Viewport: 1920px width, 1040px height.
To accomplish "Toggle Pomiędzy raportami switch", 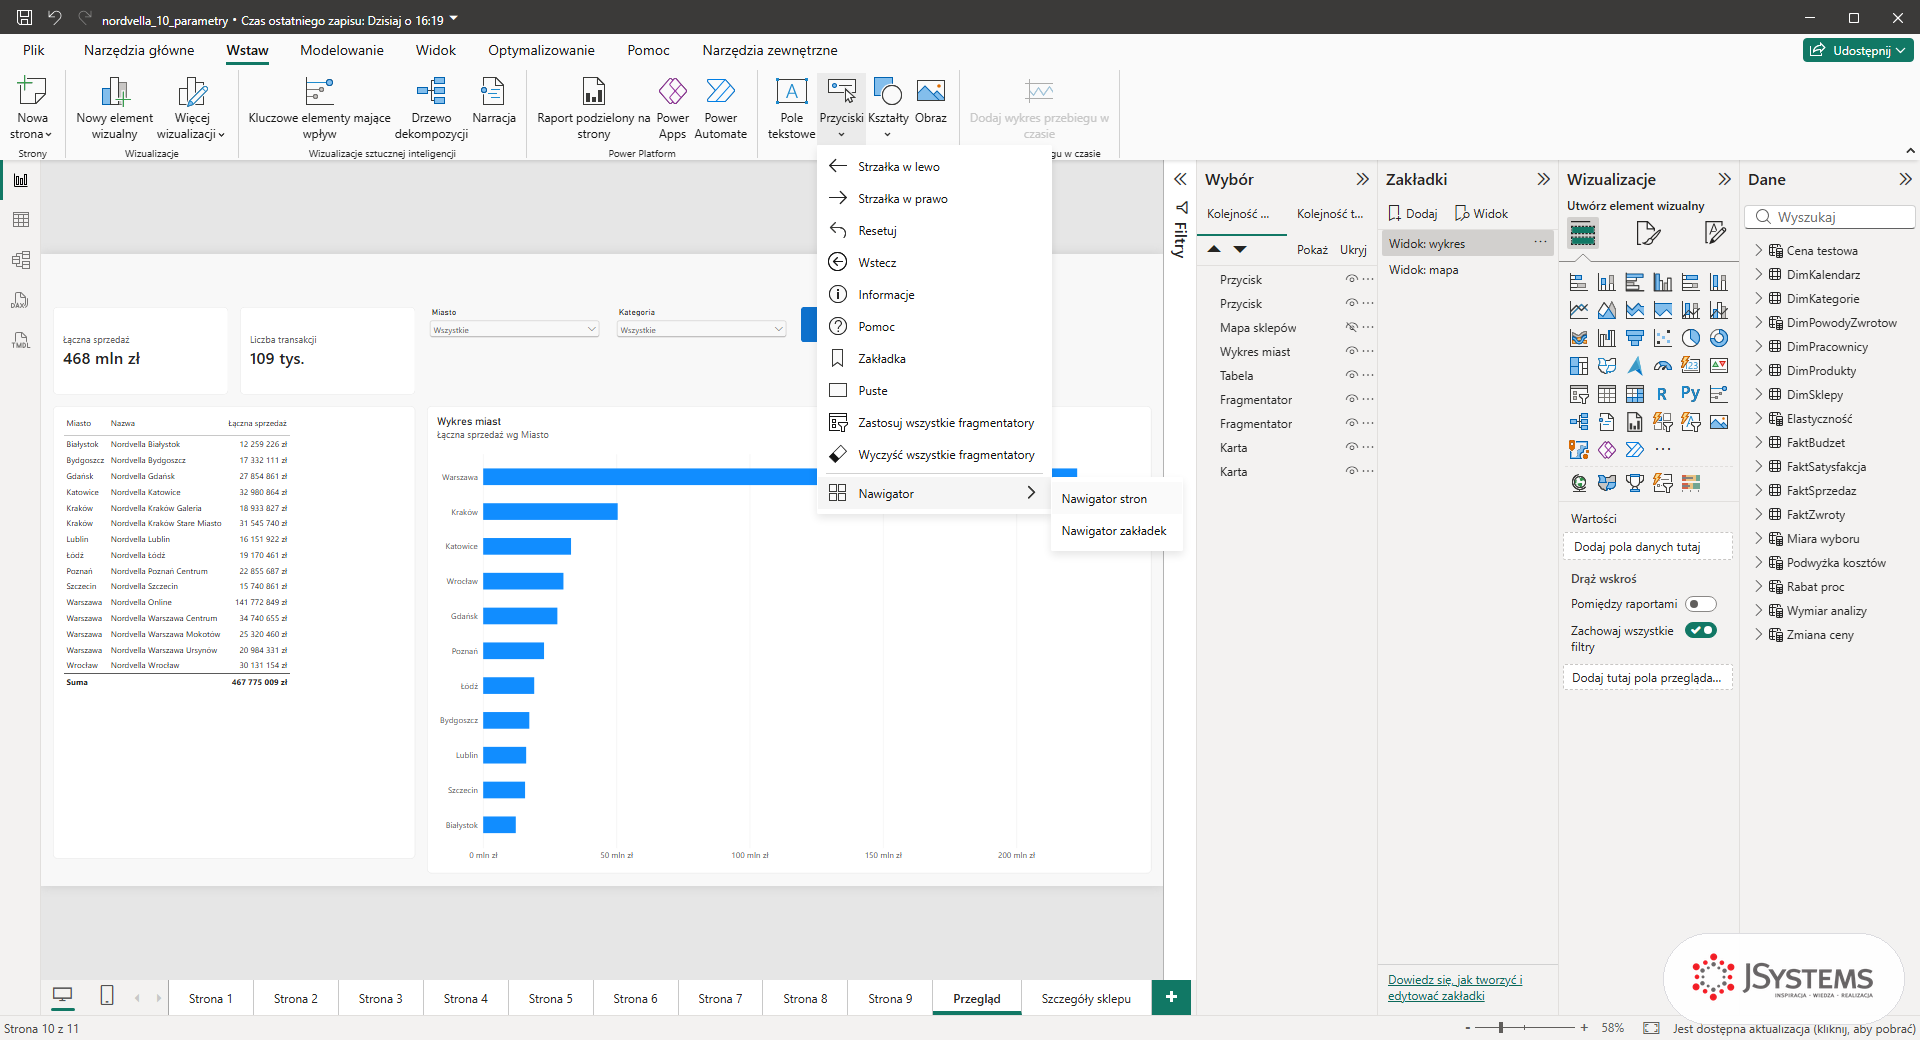I will (x=1700, y=604).
